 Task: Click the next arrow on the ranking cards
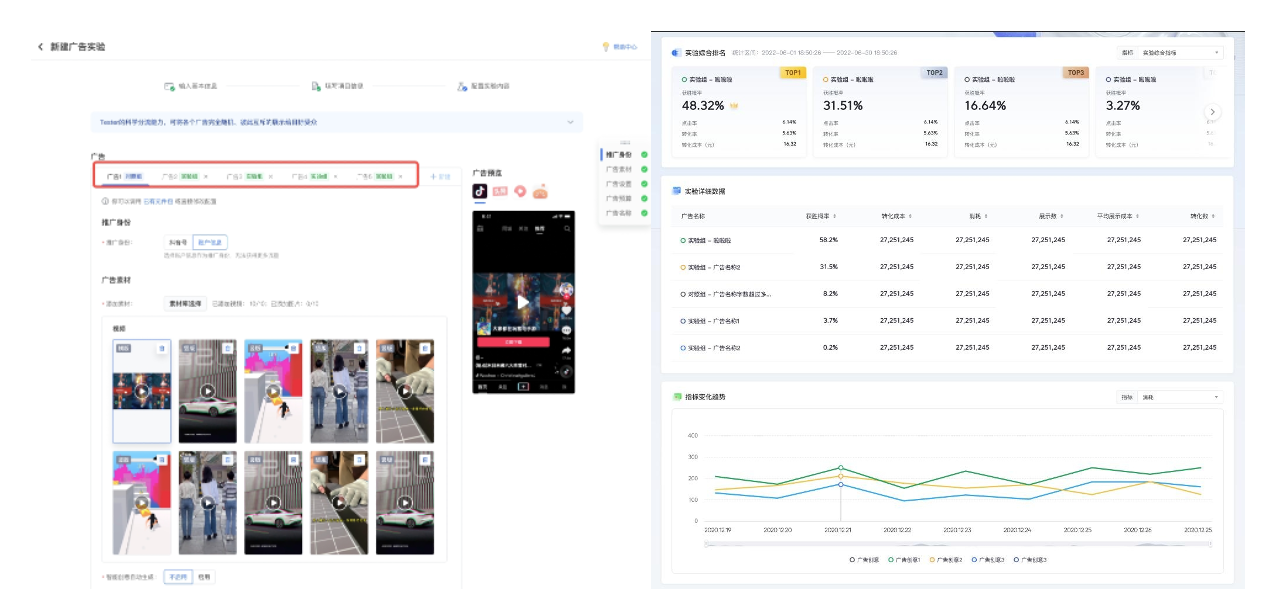point(1212,112)
